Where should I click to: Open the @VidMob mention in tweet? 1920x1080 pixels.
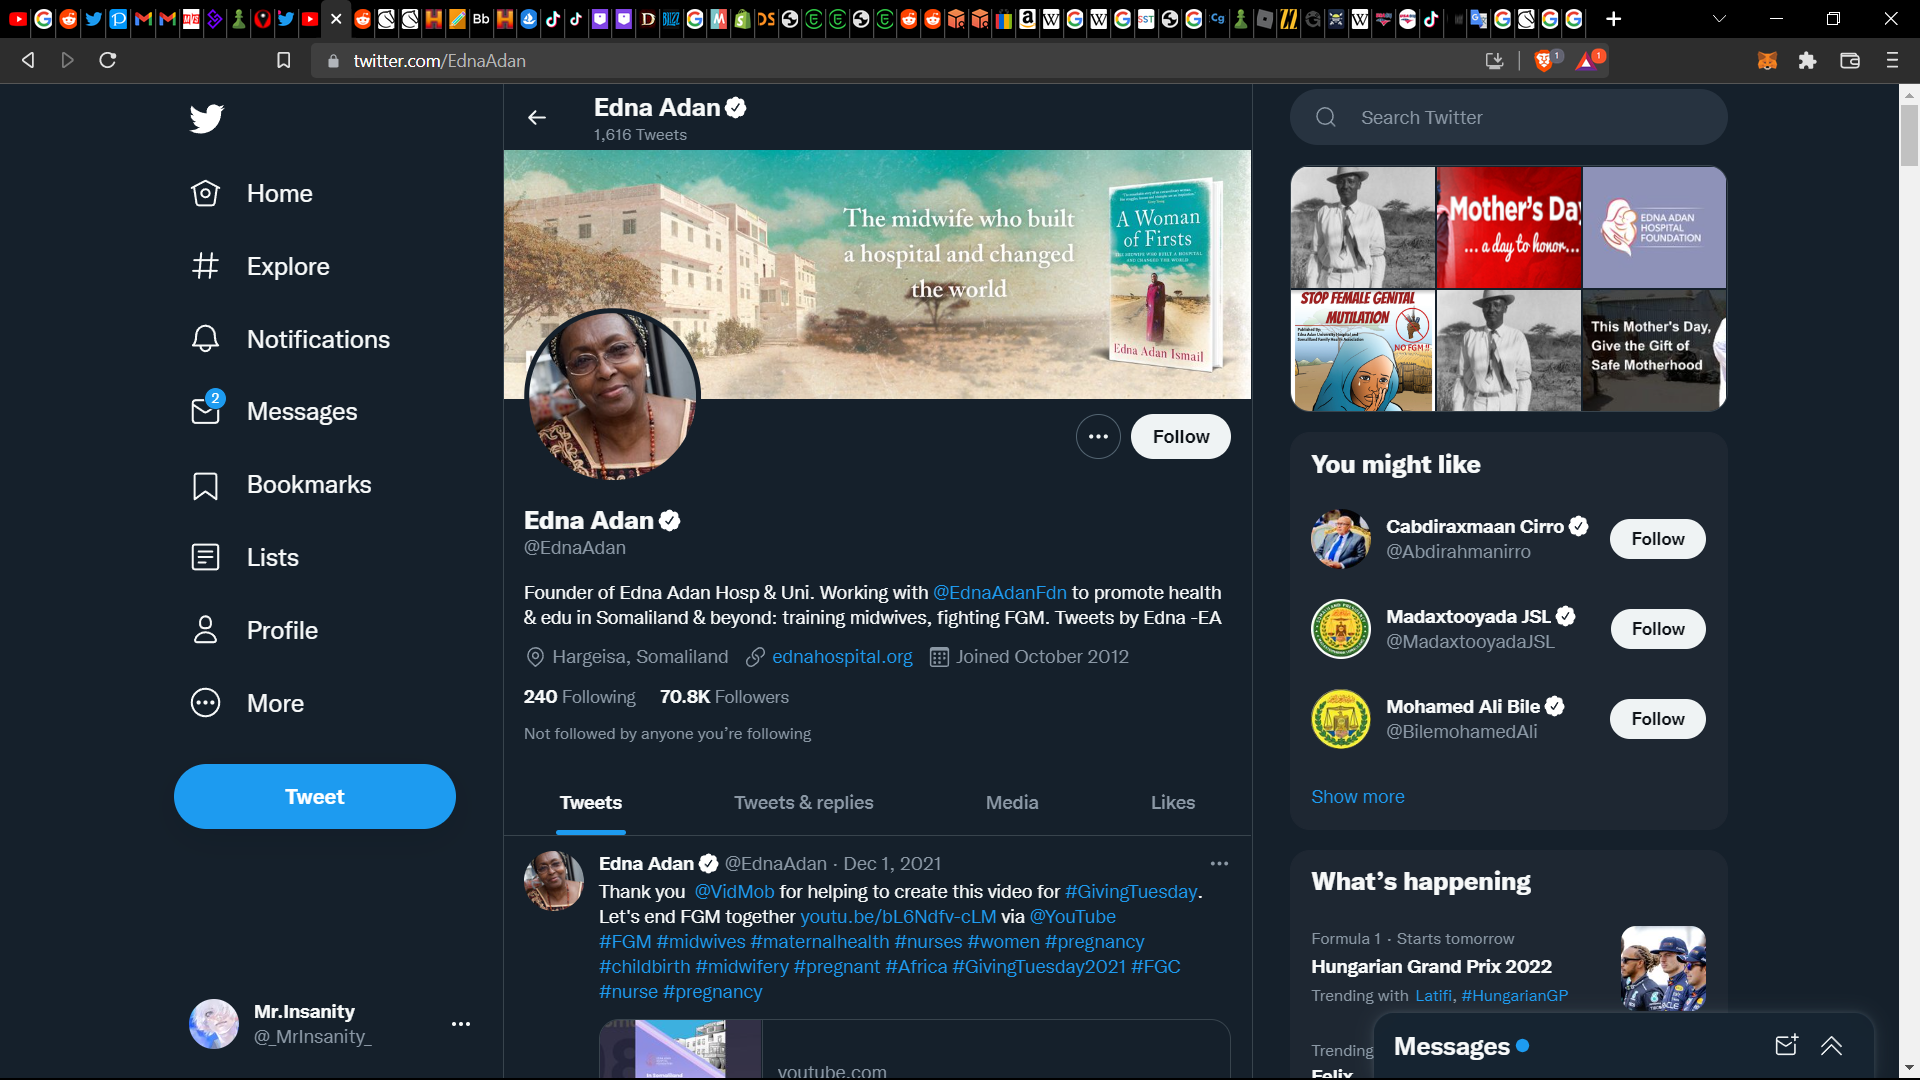click(x=734, y=891)
